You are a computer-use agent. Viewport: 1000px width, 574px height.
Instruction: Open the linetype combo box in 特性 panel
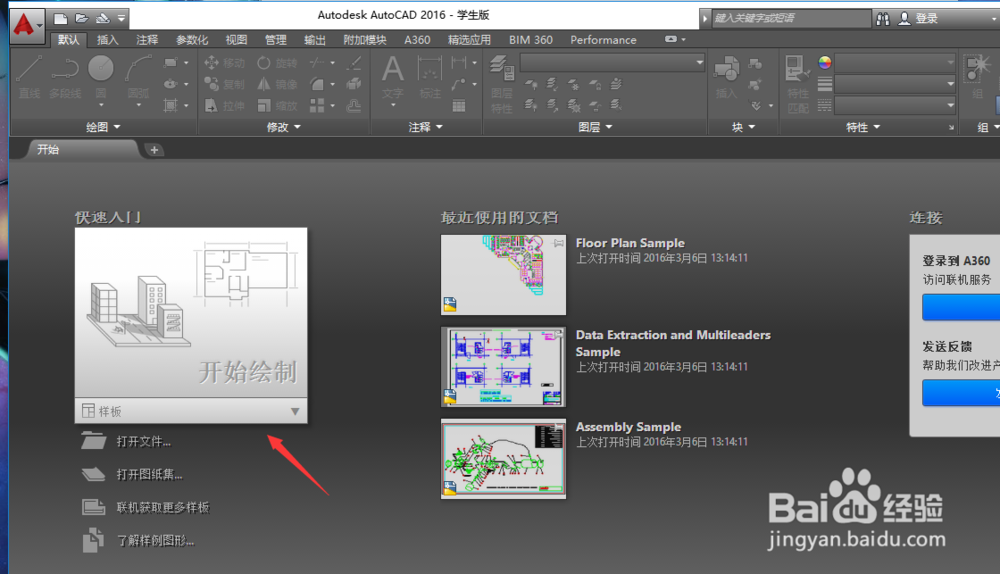pyautogui.click(x=895, y=105)
